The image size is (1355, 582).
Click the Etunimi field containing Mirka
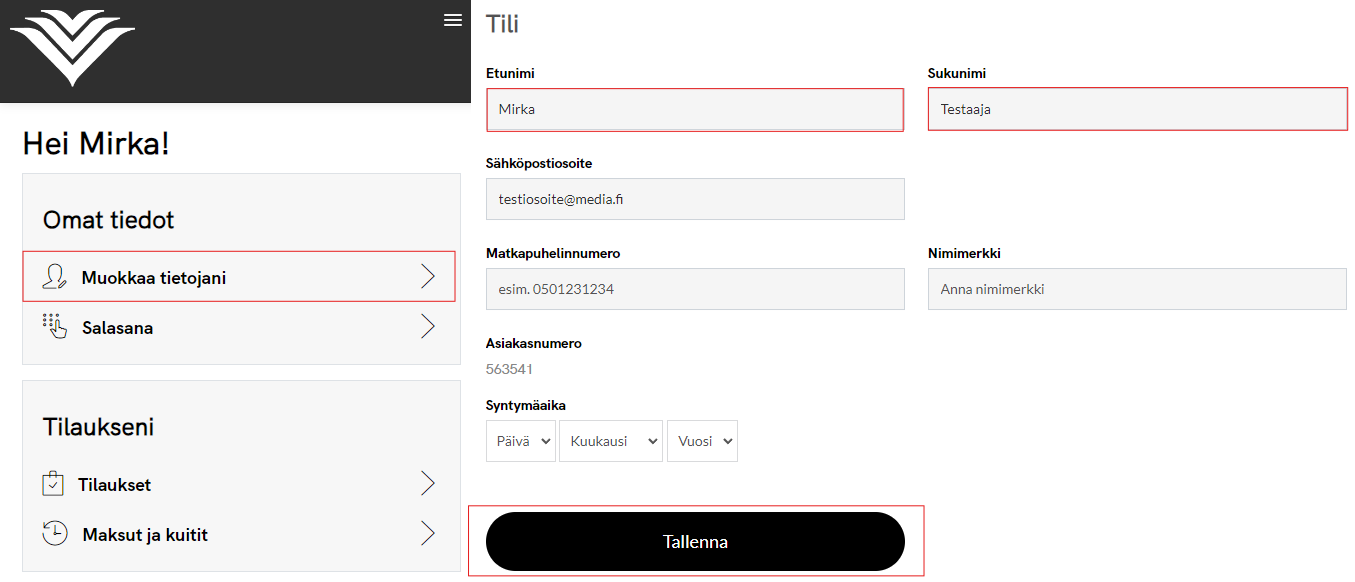694,110
